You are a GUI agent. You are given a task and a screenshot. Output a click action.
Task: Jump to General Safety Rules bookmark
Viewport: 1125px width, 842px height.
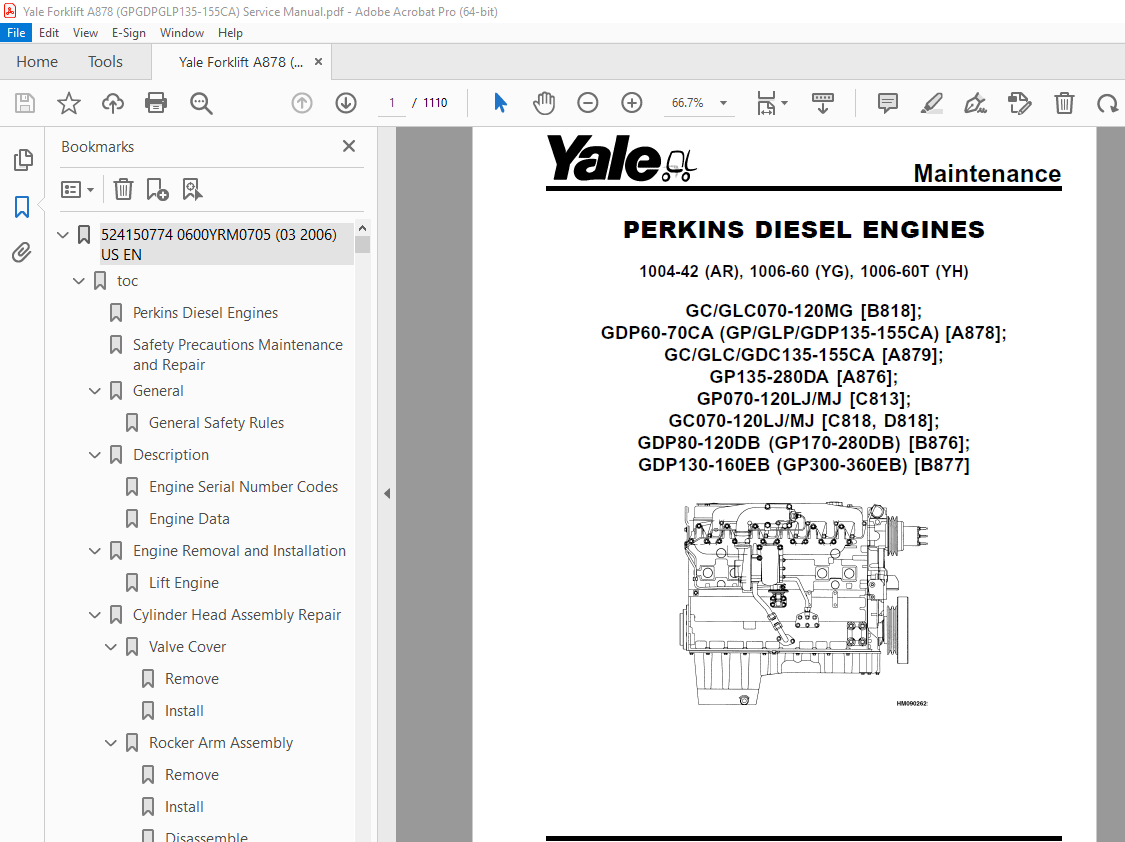pos(216,423)
